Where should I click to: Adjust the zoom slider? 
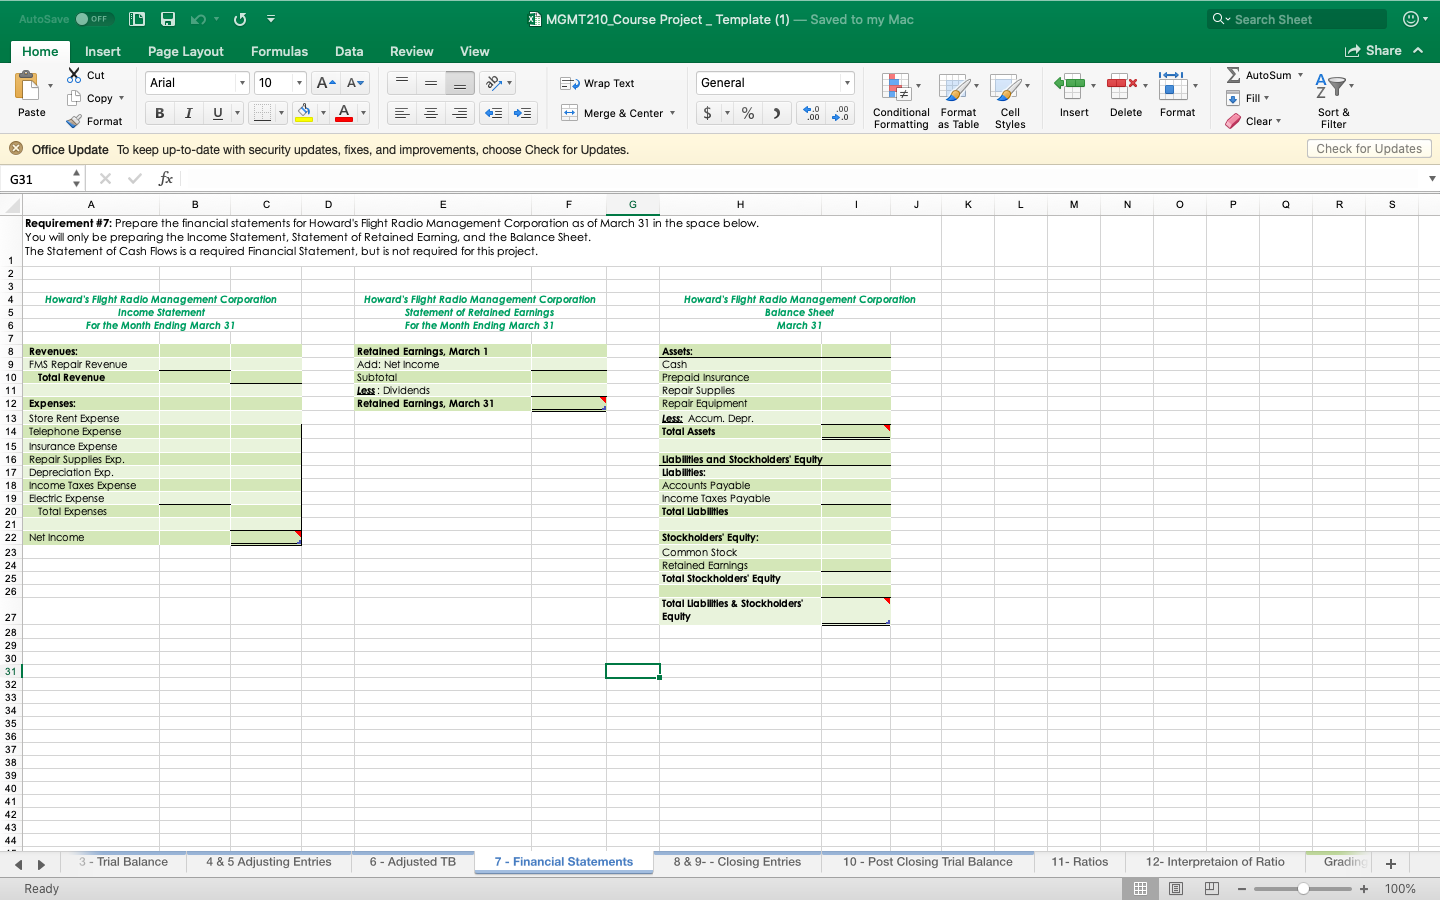pyautogui.click(x=1302, y=888)
